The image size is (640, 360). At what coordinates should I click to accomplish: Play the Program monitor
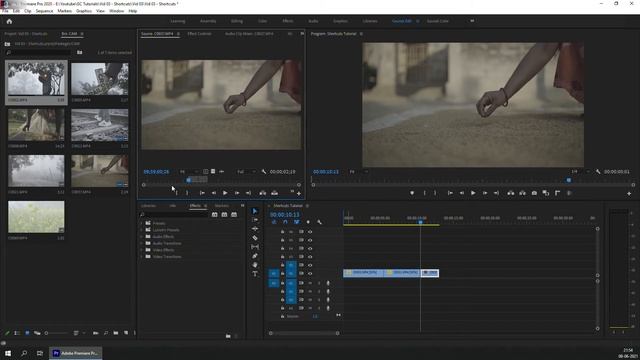[x=473, y=193]
